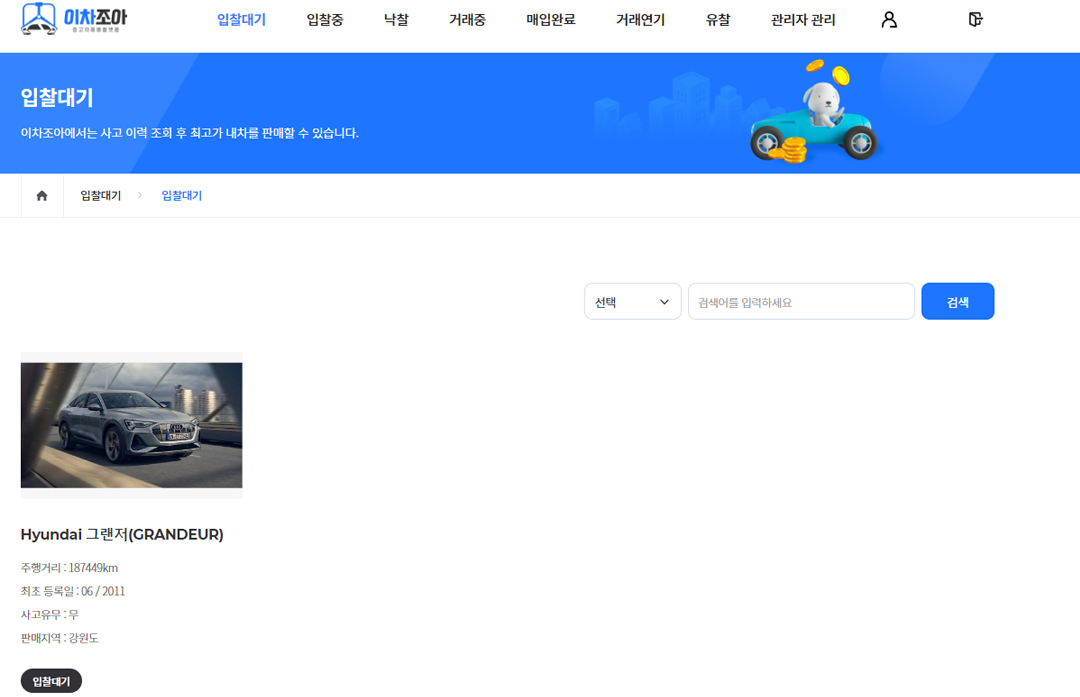
Task: Click the 최초 등록일 : 06 / 2011 text
Action: coord(73,592)
